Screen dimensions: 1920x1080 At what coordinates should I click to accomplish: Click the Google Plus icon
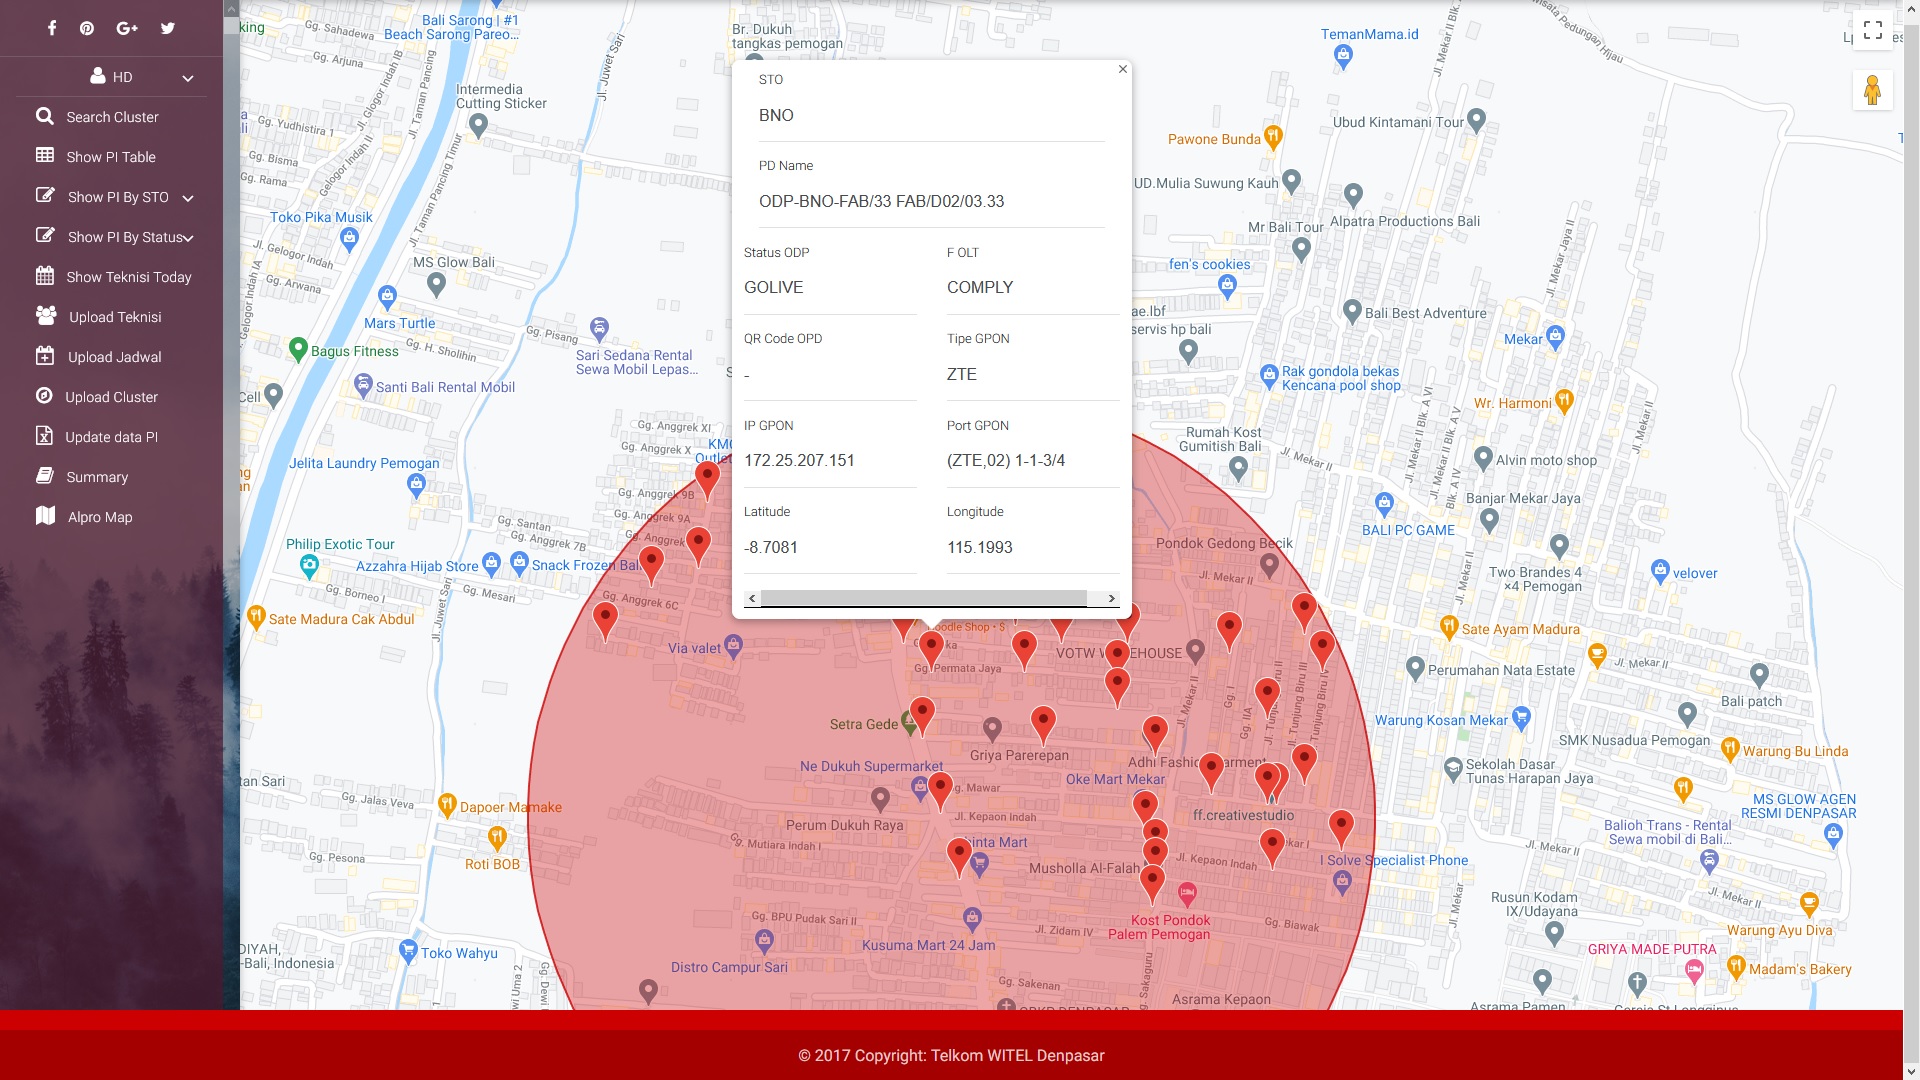click(x=127, y=28)
